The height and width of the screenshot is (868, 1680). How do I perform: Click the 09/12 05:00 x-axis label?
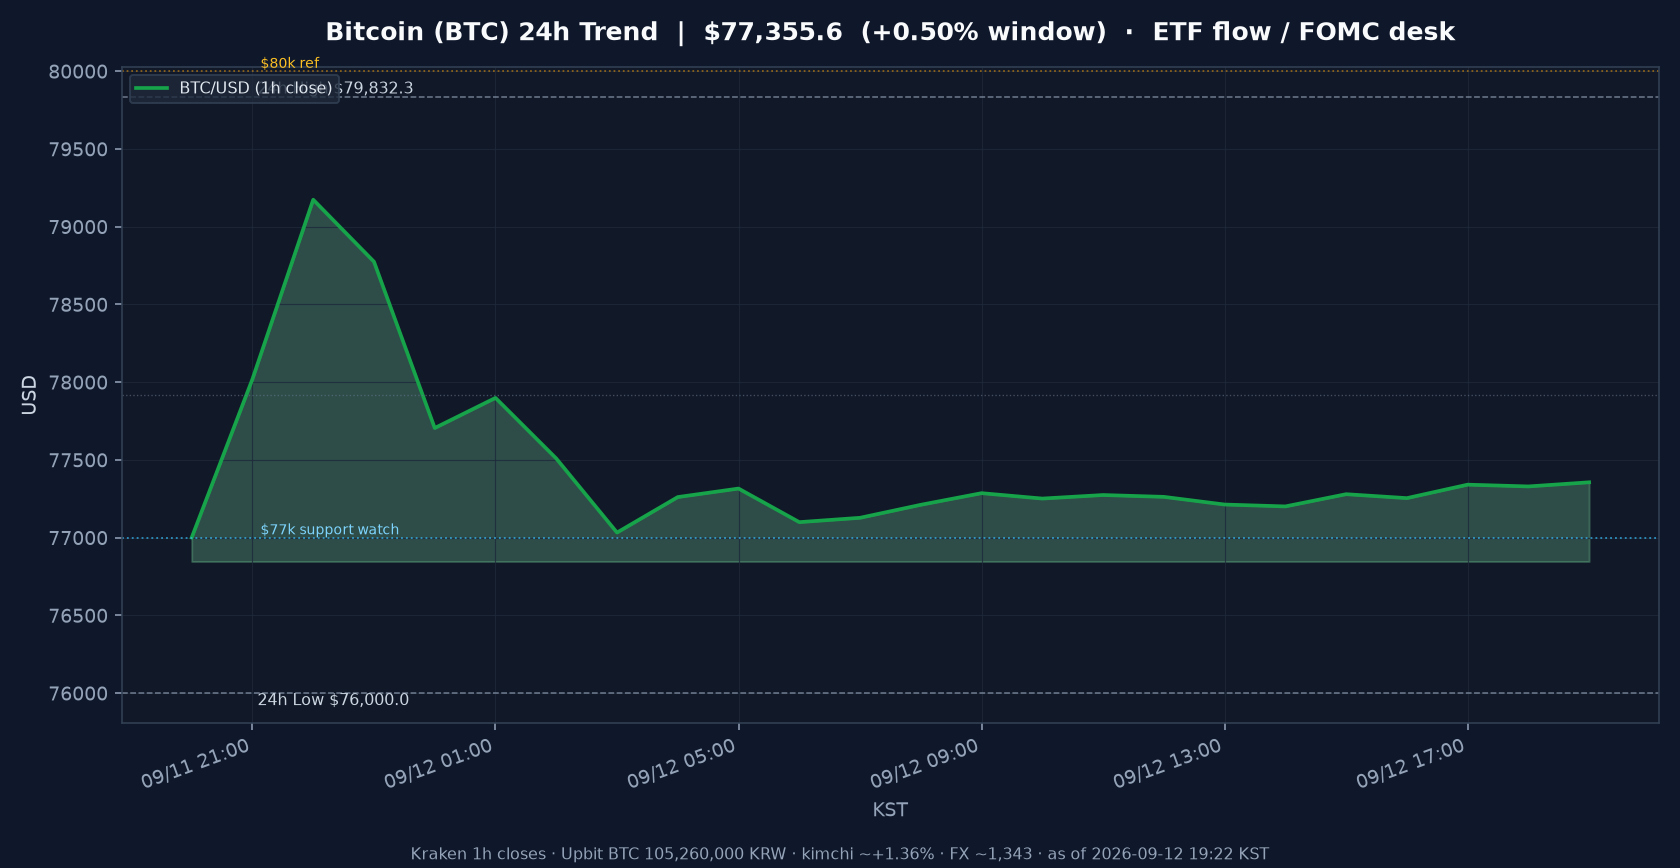[682, 764]
